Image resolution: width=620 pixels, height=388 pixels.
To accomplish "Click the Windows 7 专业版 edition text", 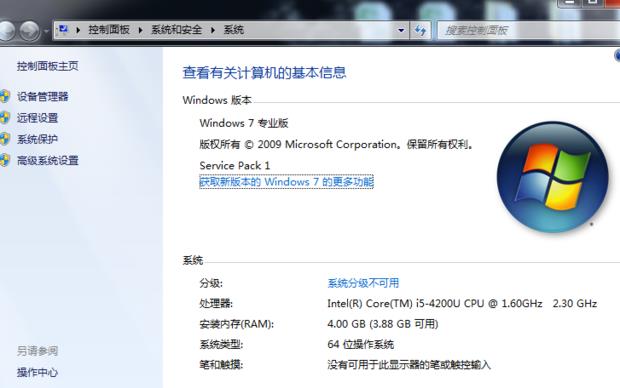I will [x=244, y=123].
